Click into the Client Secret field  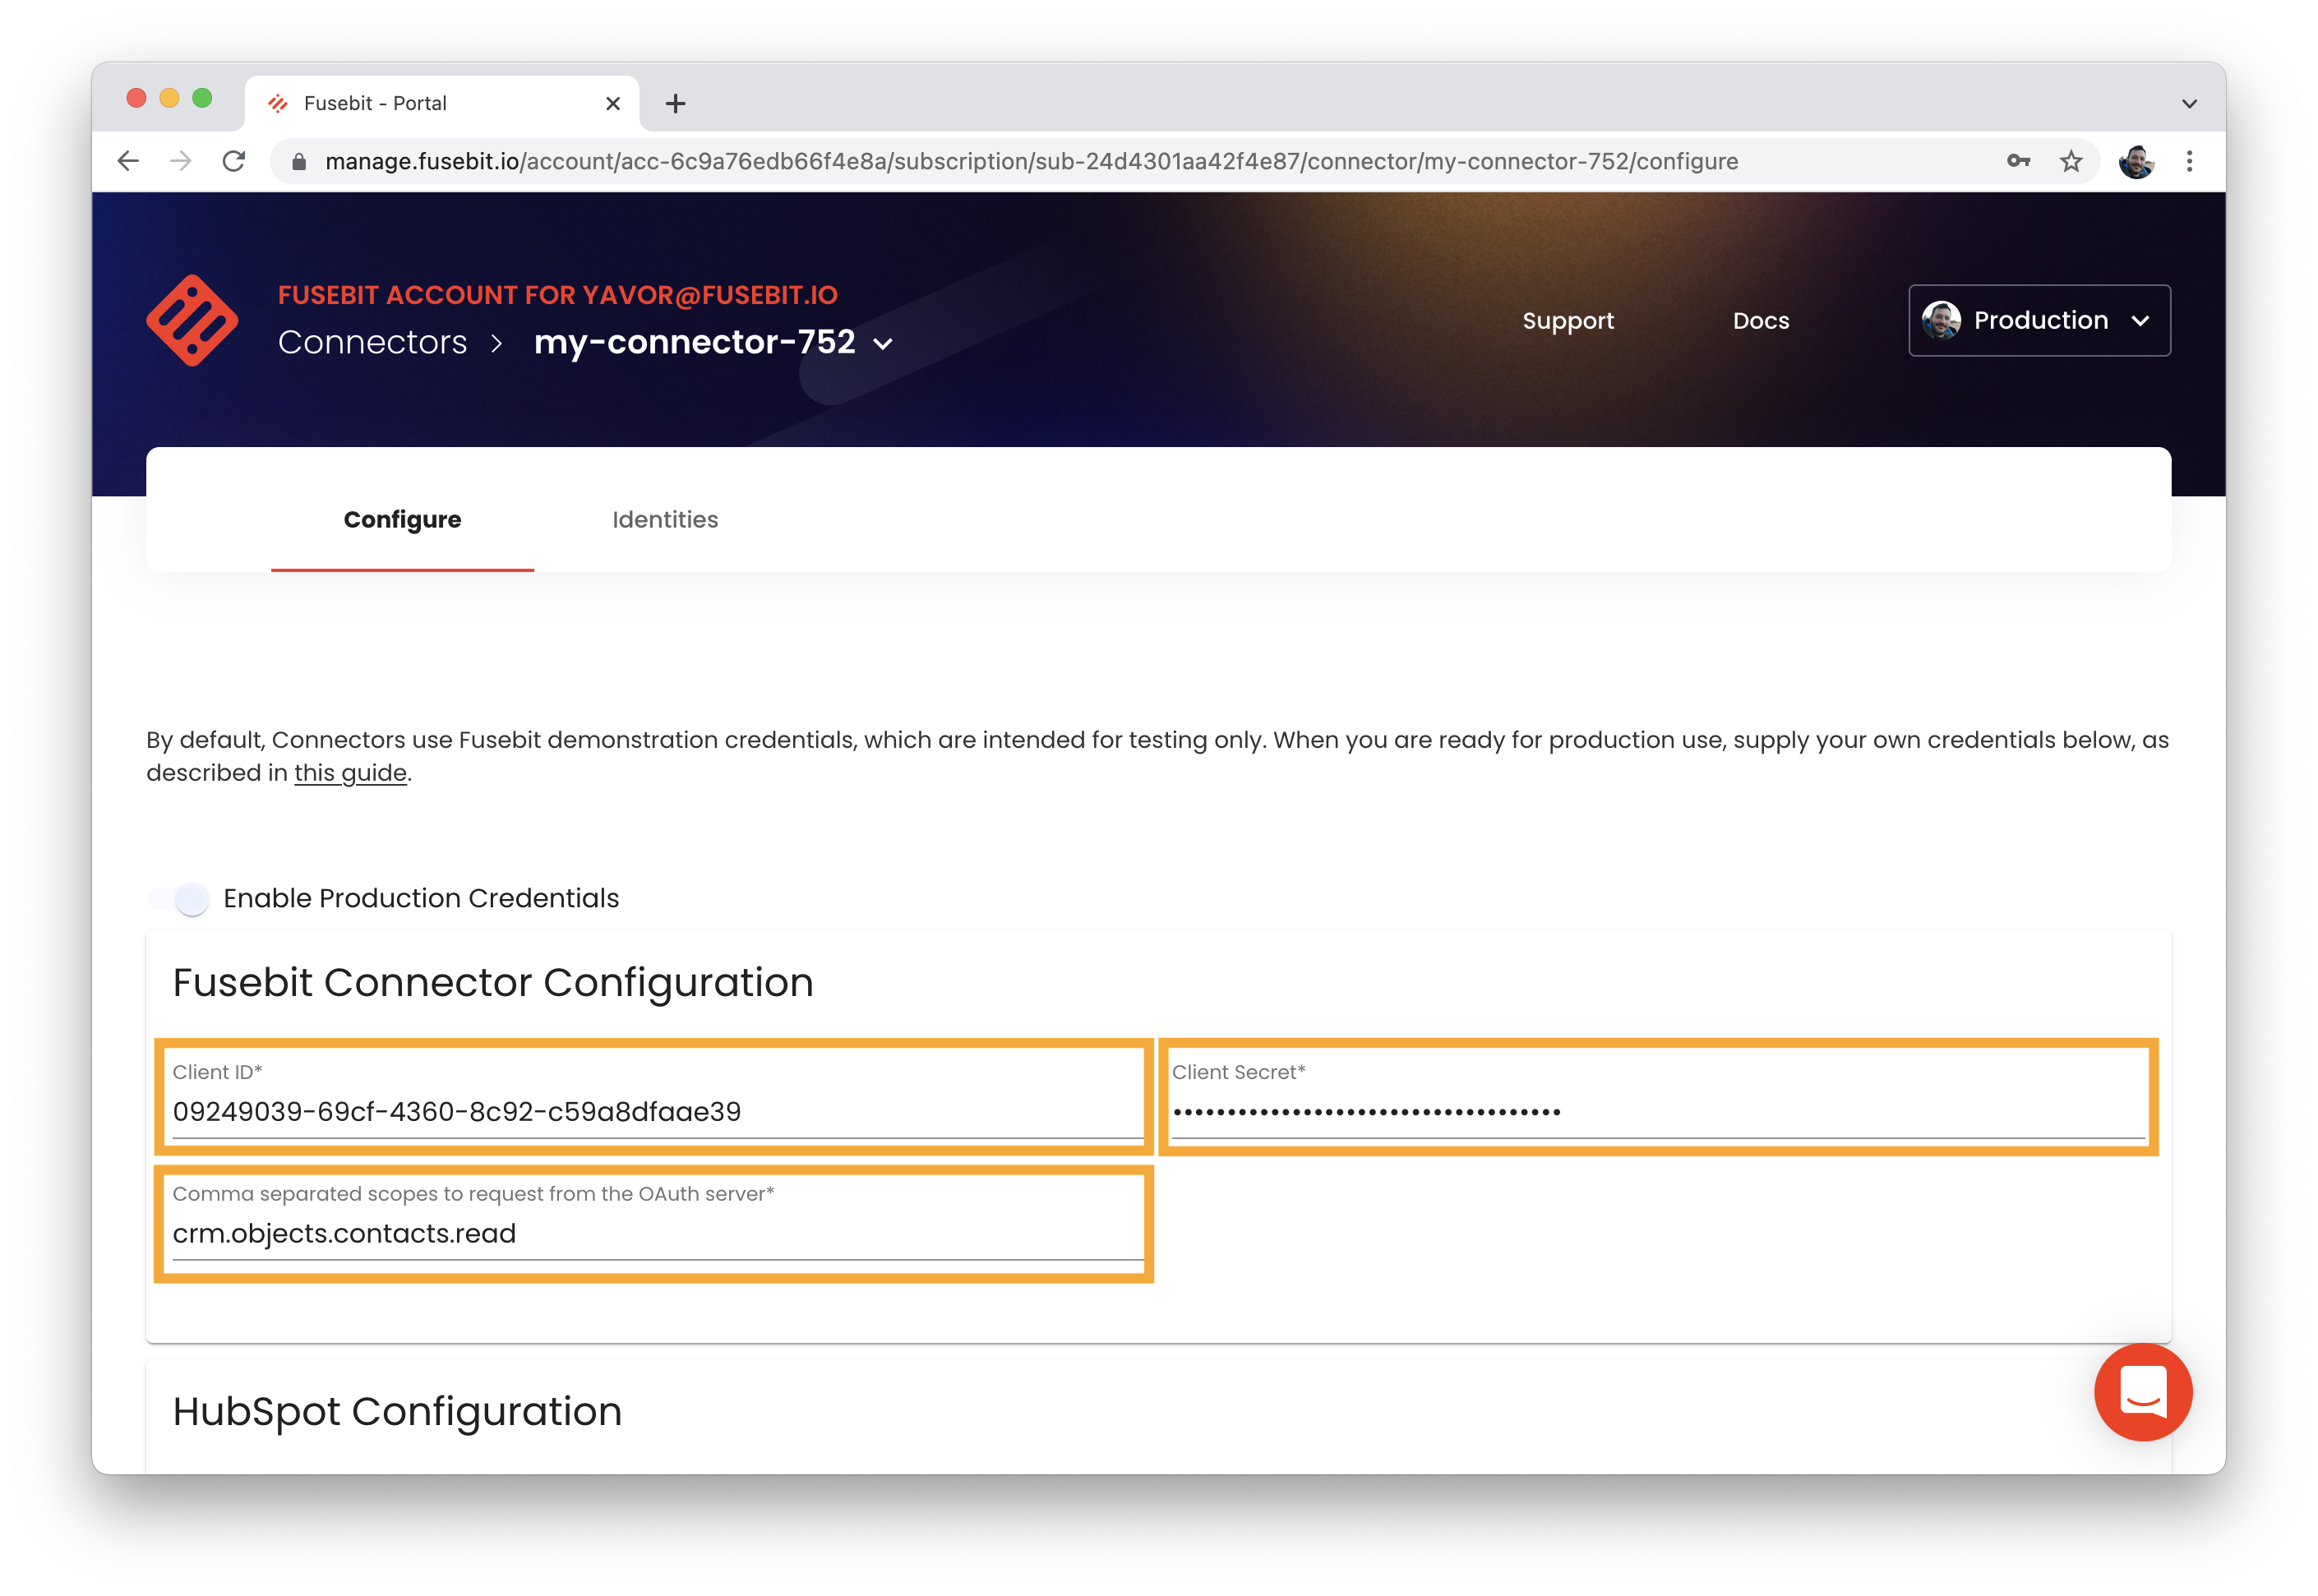tap(1657, 1111)
